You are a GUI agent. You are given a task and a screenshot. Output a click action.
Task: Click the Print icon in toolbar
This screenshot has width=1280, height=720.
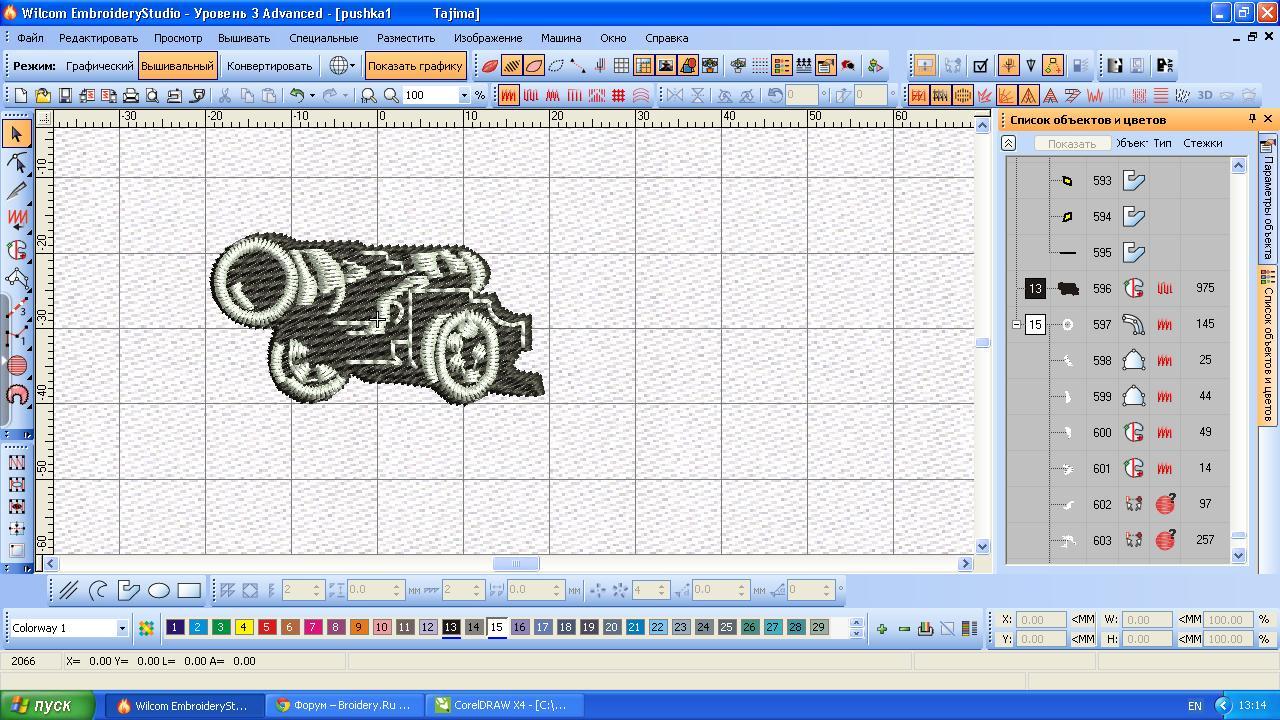(130, 96)
